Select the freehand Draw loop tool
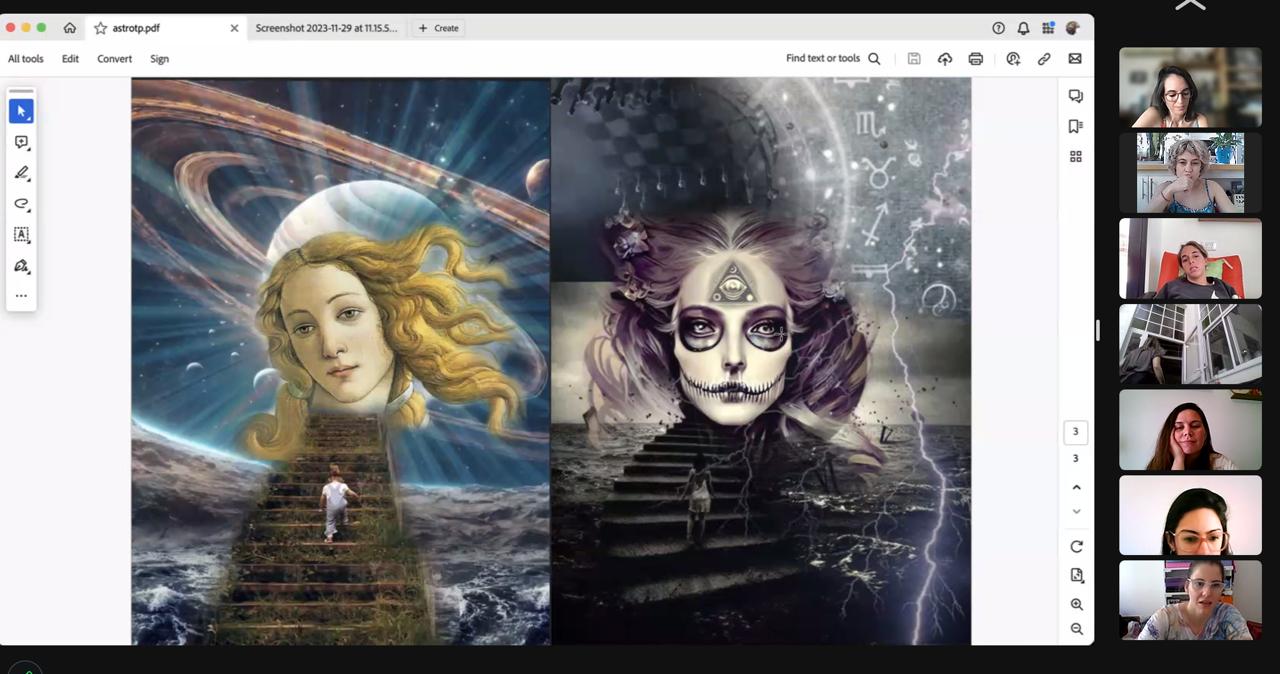This screenshot has height=674, width=1280. click(21, 204)
